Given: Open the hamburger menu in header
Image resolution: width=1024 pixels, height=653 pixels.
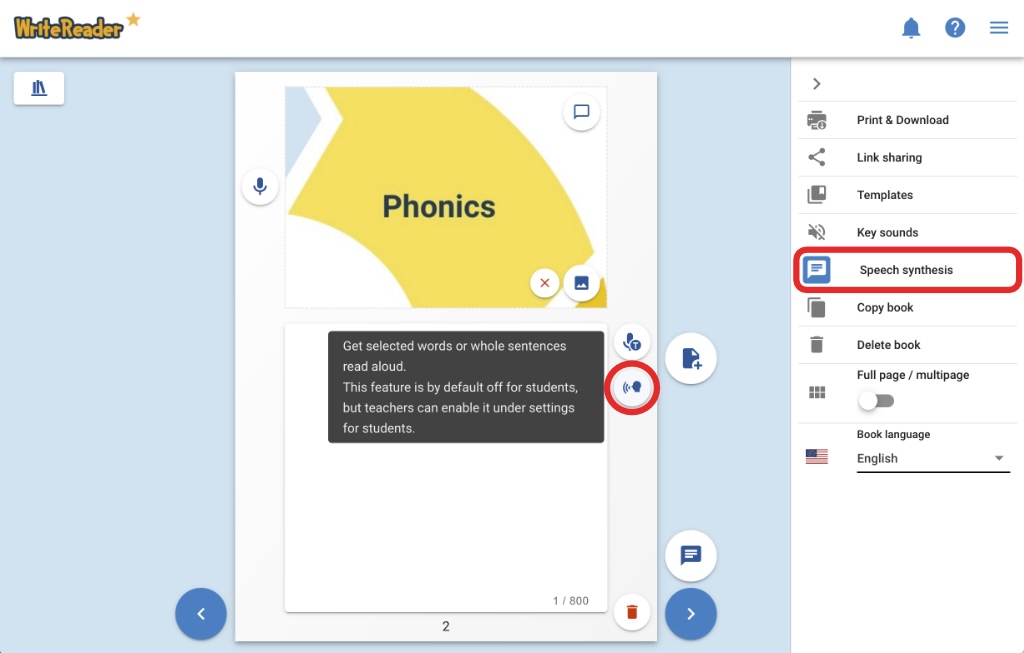Looking at the screenshot, I should click(998, 28).
